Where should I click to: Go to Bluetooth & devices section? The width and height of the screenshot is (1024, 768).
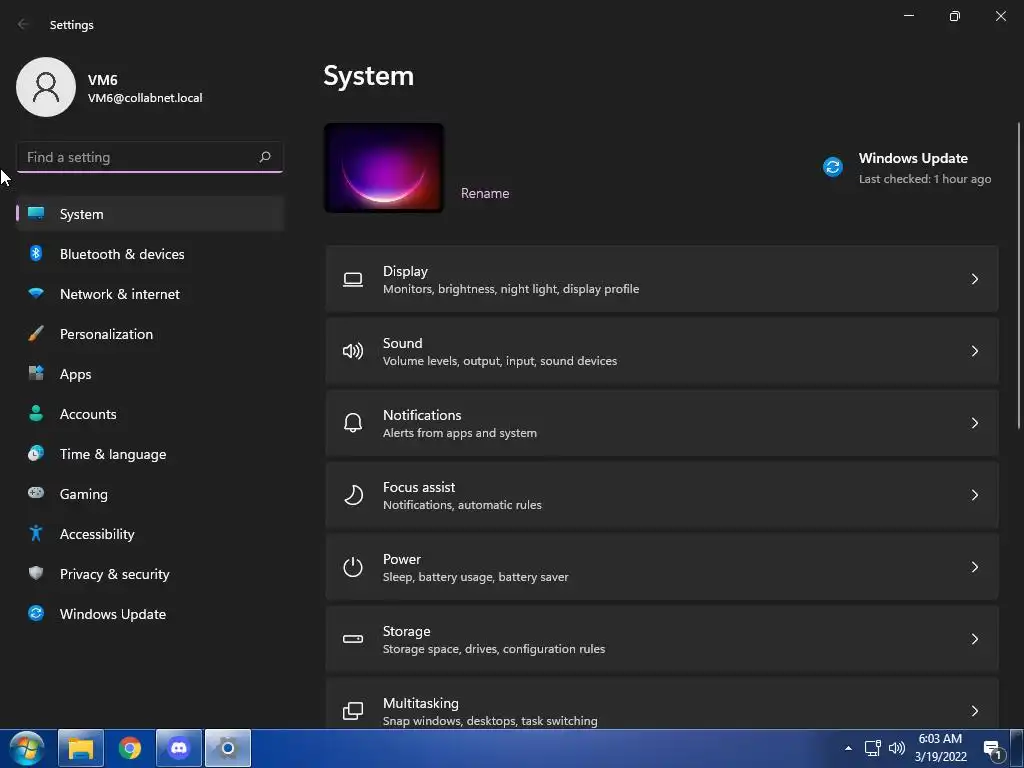[x=150, y=253]
